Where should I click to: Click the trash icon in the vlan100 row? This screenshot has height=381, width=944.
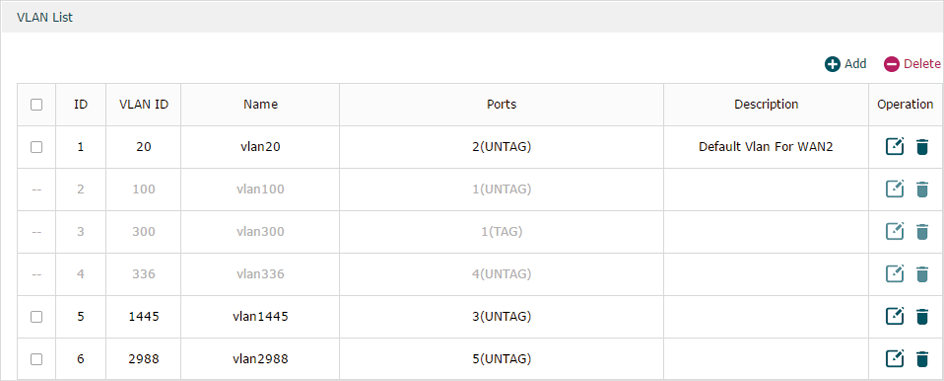922,190
